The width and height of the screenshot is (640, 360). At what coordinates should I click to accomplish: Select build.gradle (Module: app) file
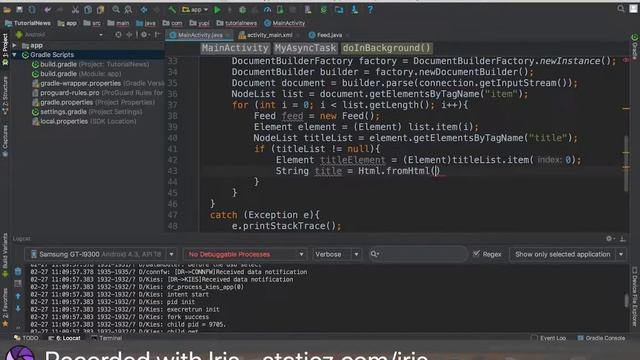(77, 74)
